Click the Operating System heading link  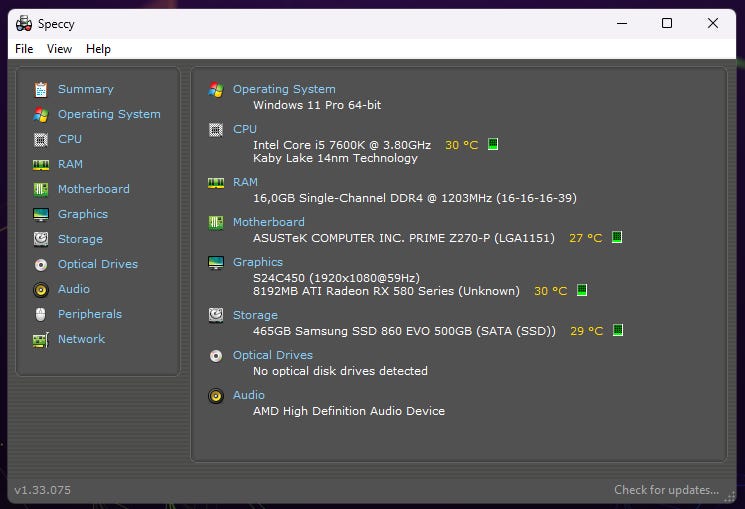click(284, 89)
